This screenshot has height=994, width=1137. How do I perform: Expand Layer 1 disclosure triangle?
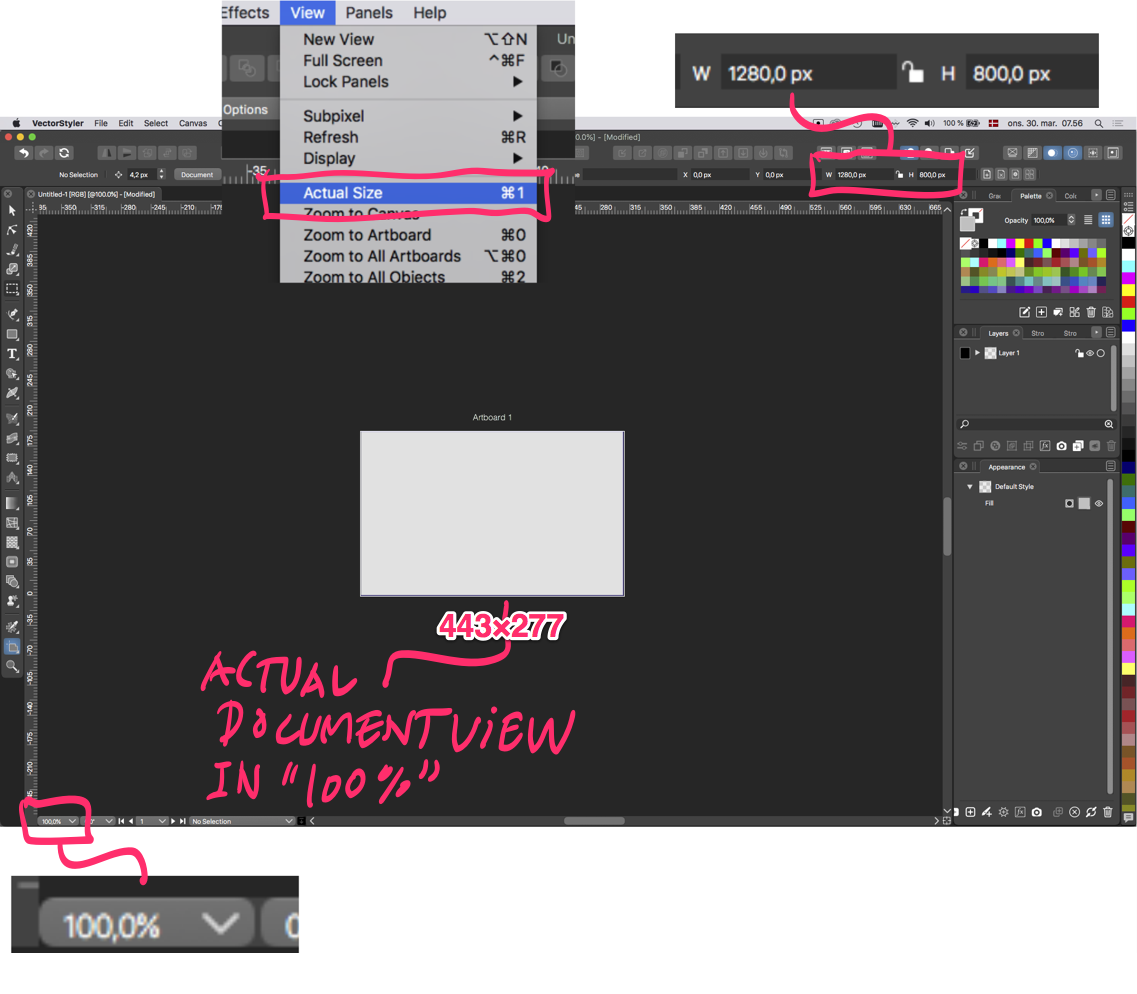pyautogui.click(x=977, y=353)
